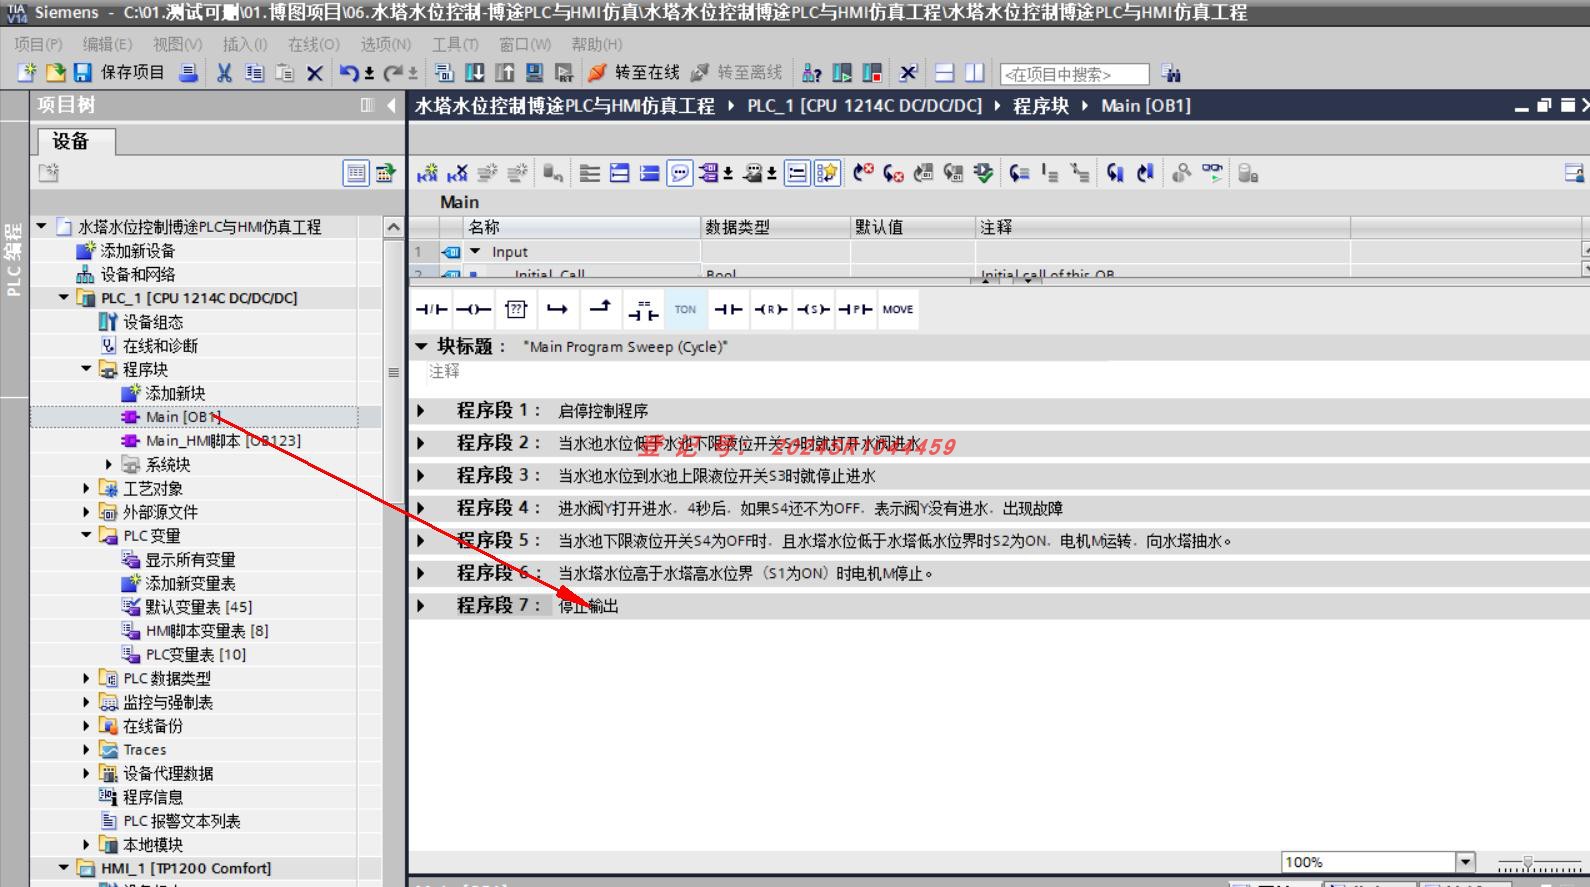Open the 选项(N) menu

click(x=385, y=44)
